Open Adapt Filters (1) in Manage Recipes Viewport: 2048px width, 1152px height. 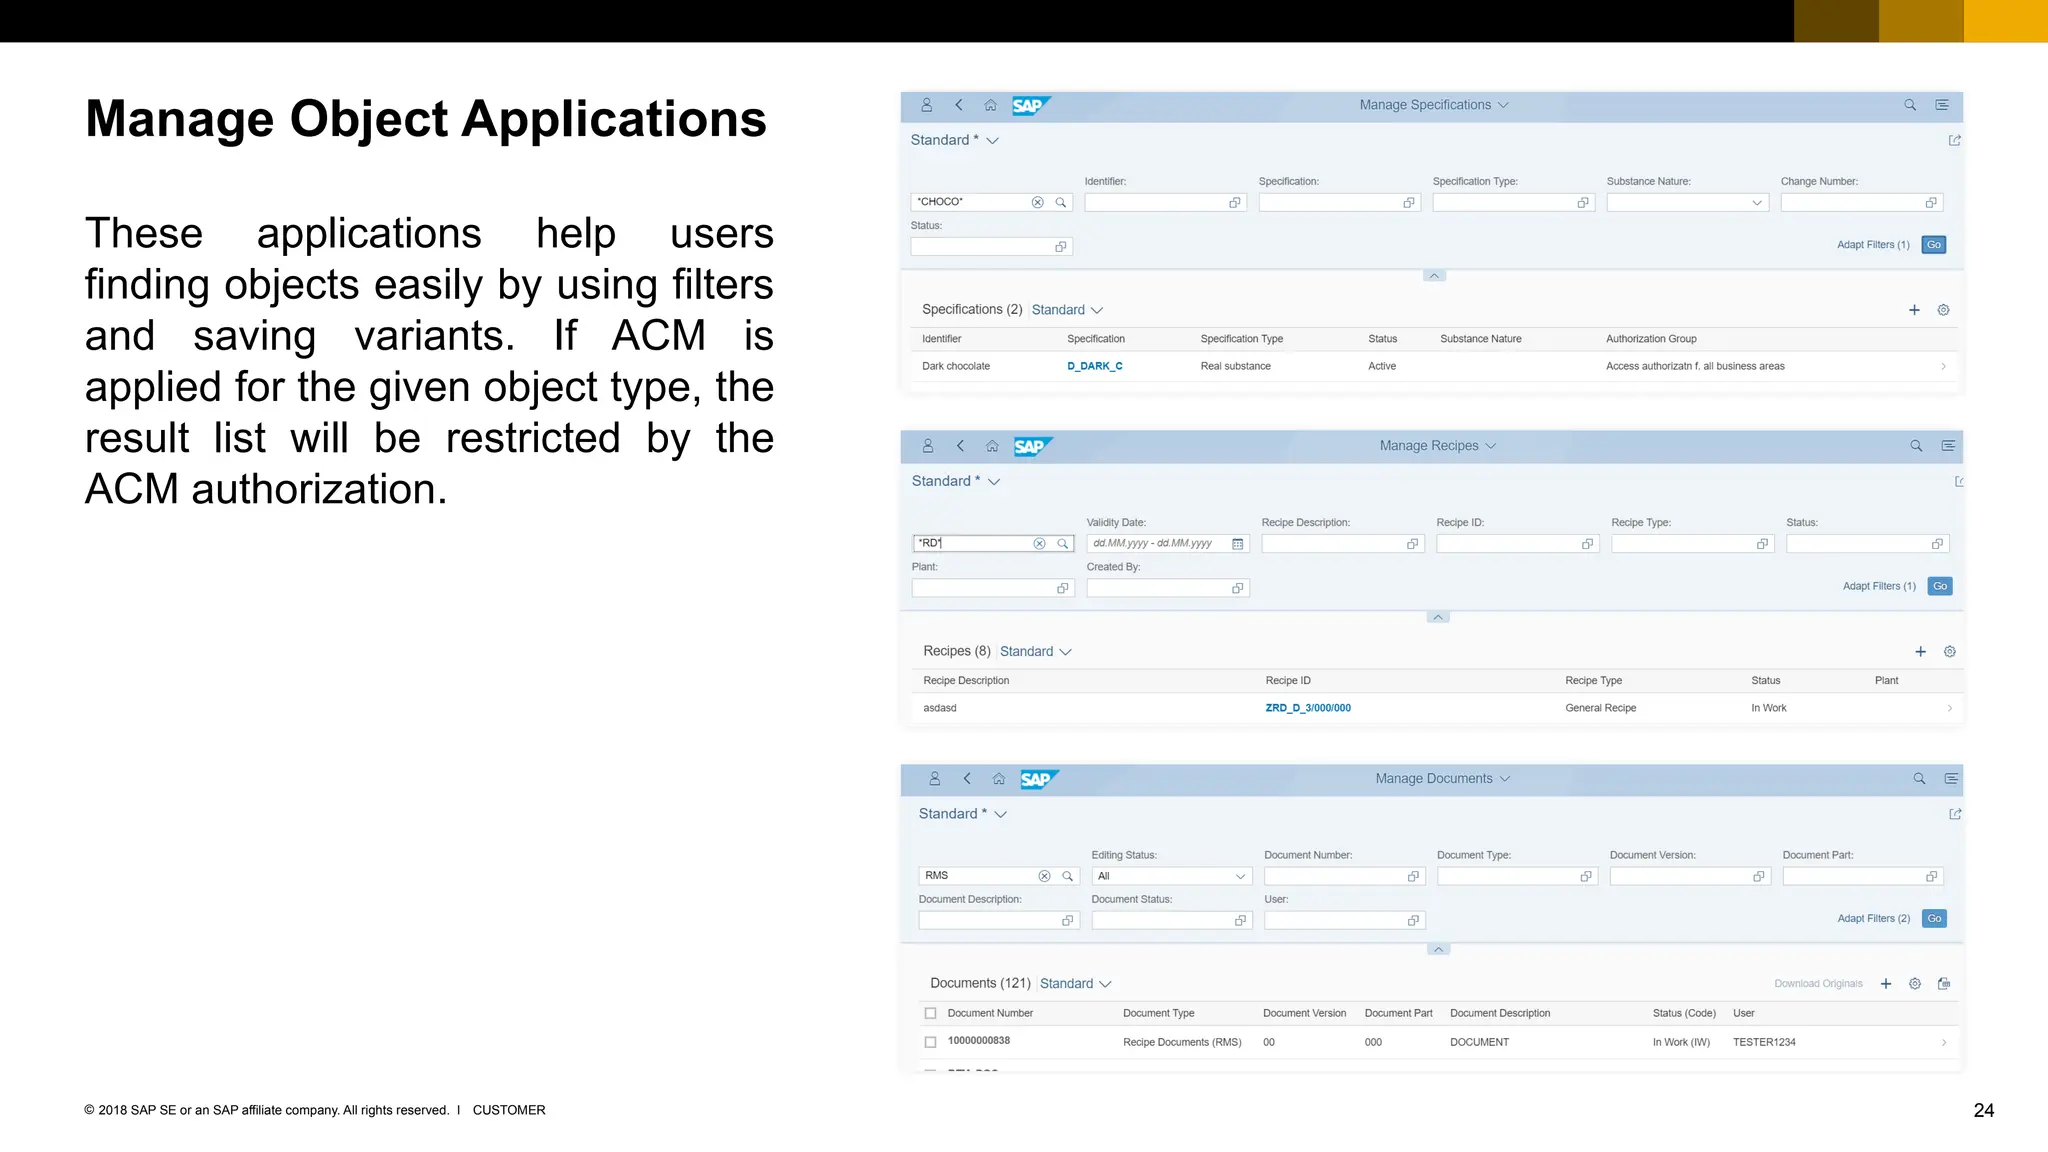point(1879,586)
